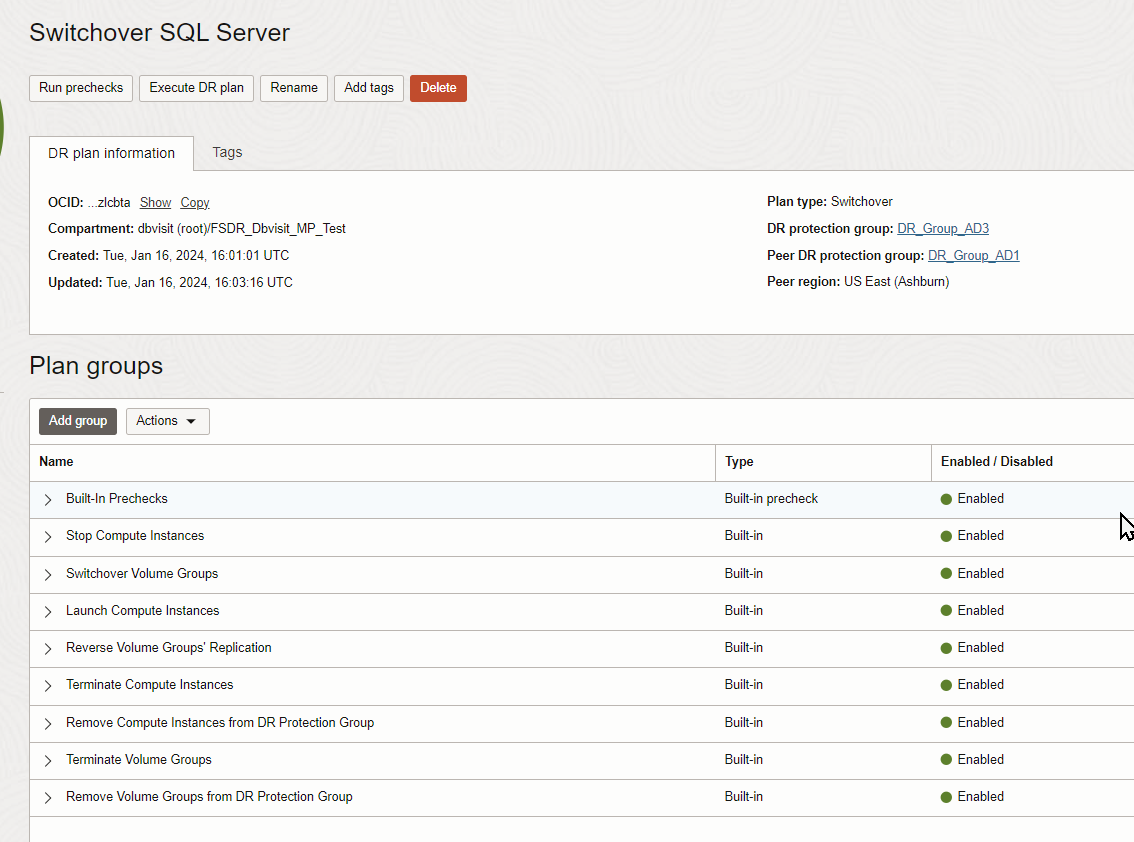Show the full OCID value

pos(155,202)
